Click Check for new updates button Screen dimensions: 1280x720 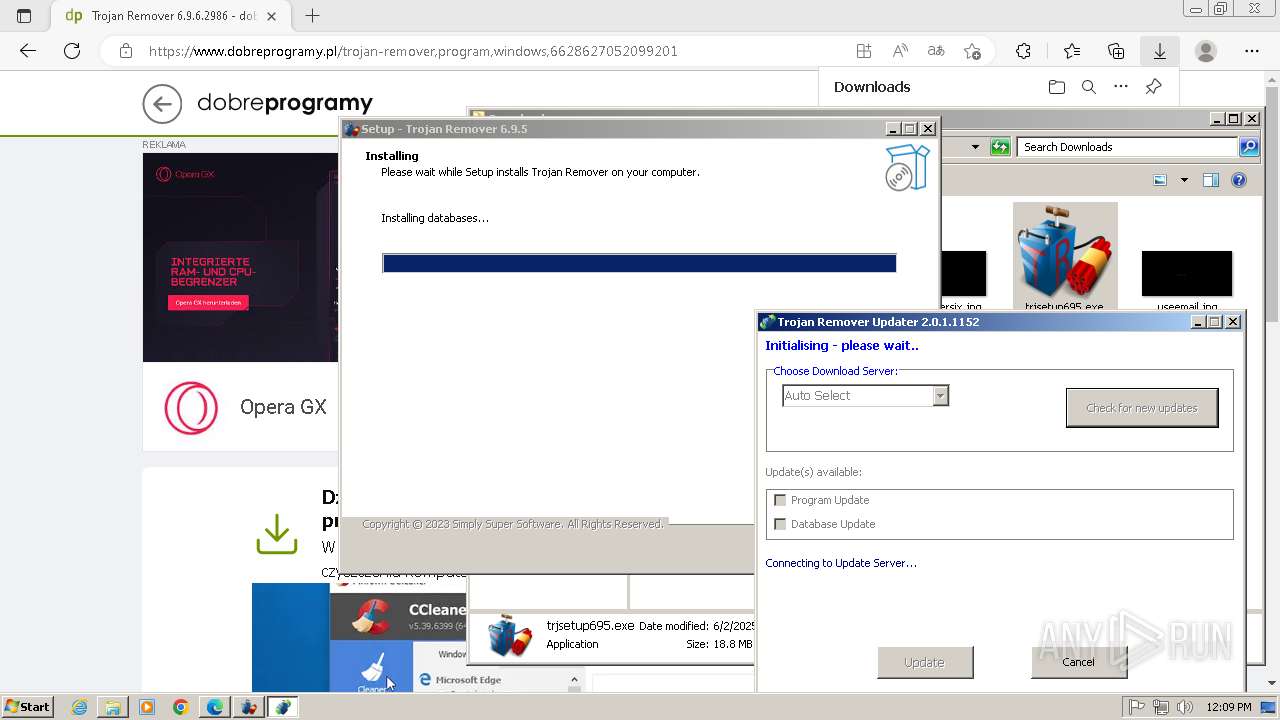coord(1142,408)
